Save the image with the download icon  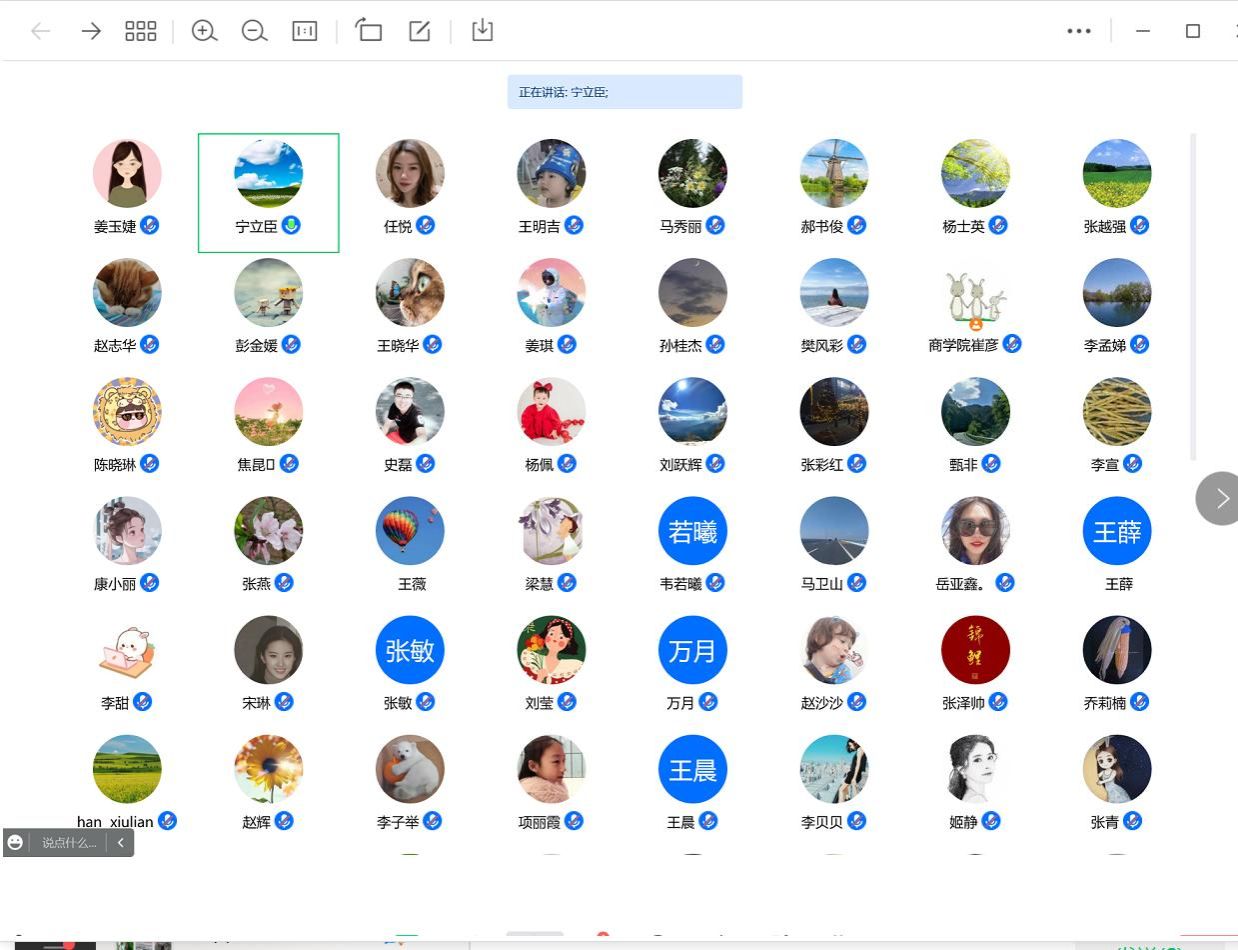(482, 31)
